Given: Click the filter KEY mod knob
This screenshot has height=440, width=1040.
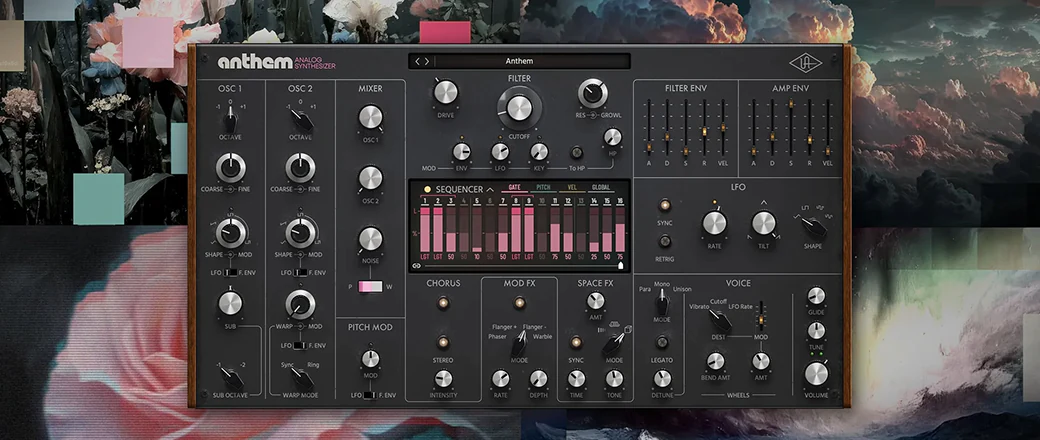Looking at the screenshot, I should pyautogui.click(x=539, y=152).
